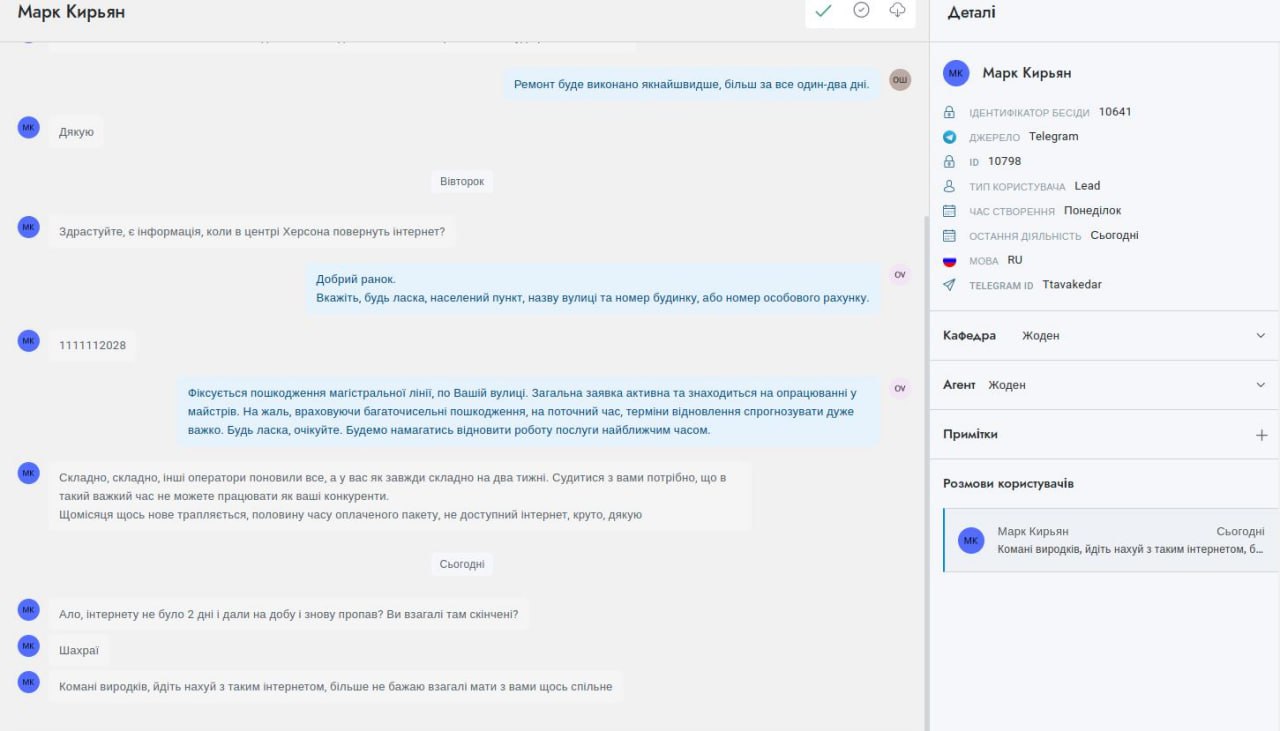Click the Сьогодні date separator in chat
Image resolution: width=1280 pixels, height=731 pixels.
point(462,565)
